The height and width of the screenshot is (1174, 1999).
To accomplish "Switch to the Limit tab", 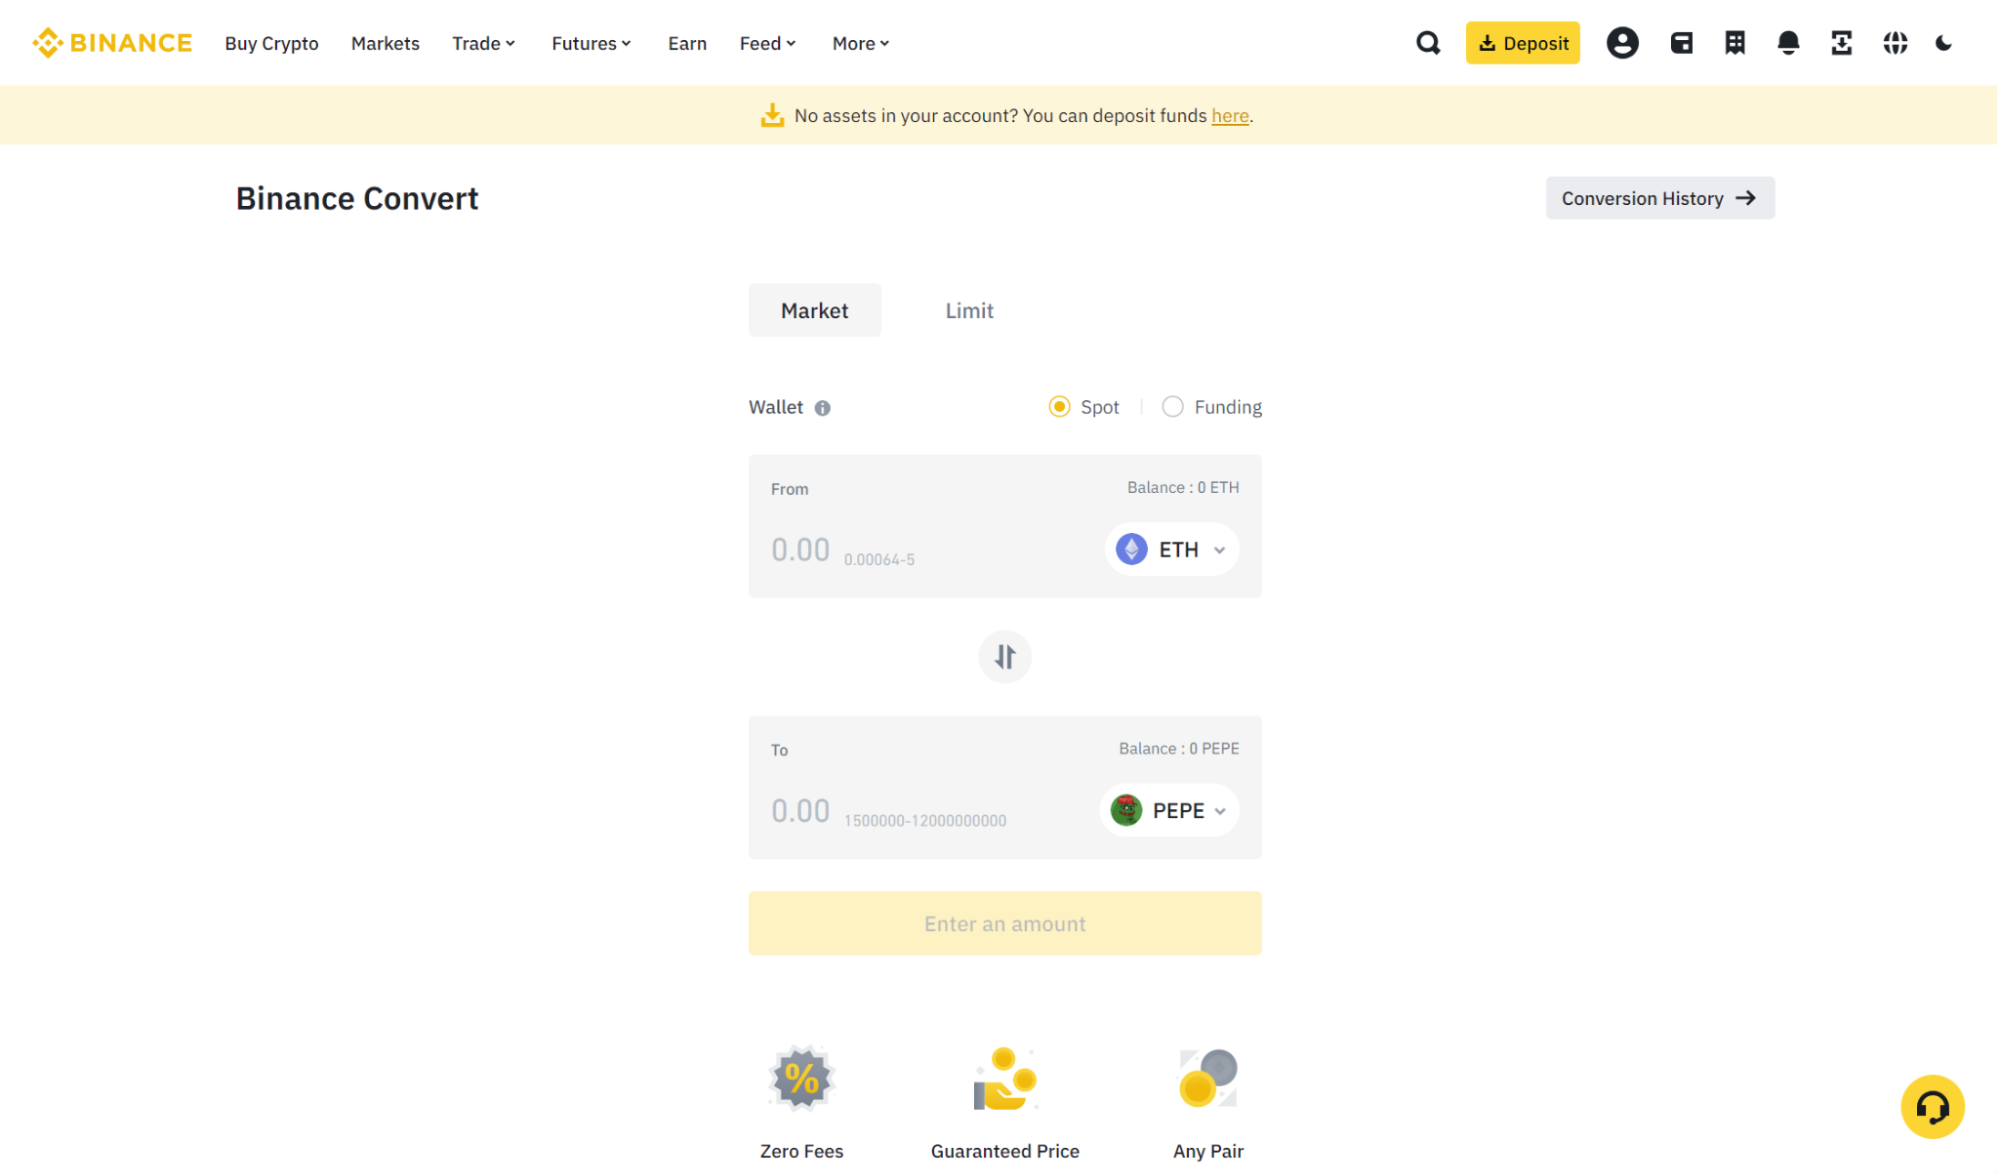I will click(x=969, y=311).
